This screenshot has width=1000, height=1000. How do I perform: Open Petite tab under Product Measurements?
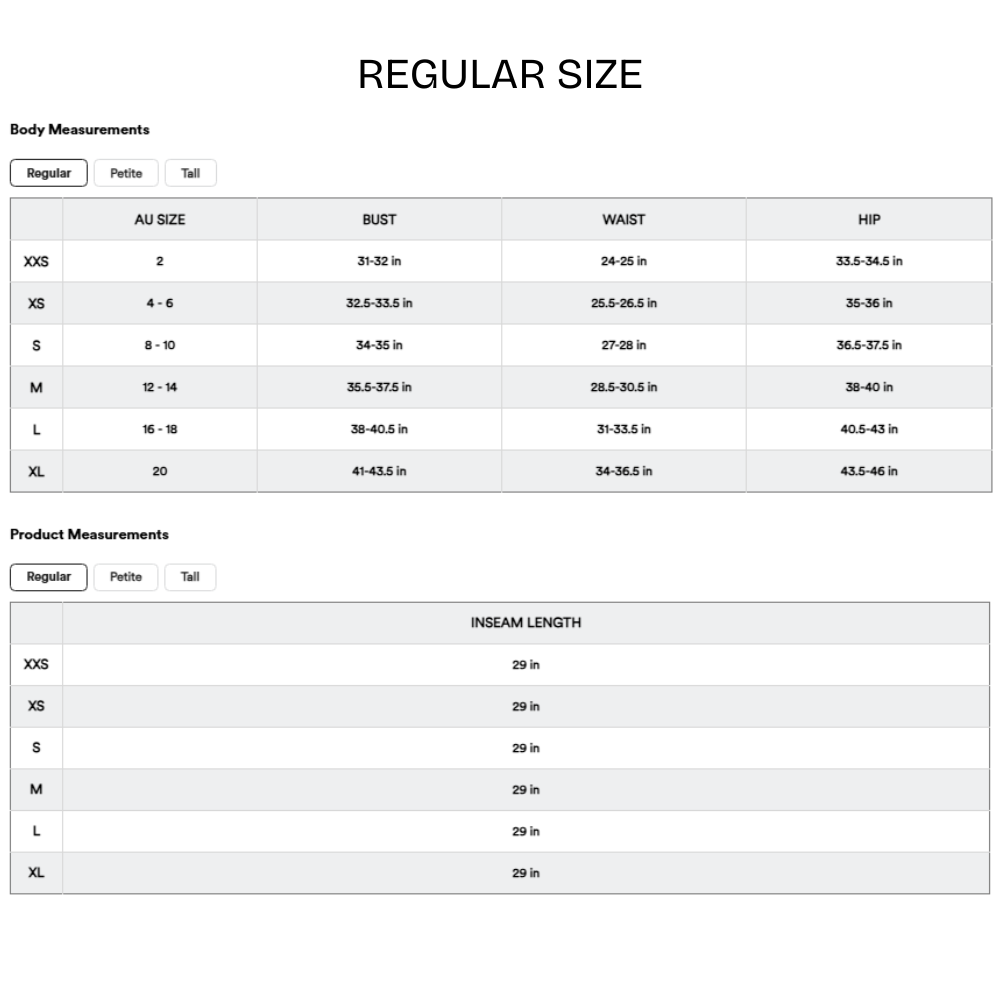coord(126,577)
